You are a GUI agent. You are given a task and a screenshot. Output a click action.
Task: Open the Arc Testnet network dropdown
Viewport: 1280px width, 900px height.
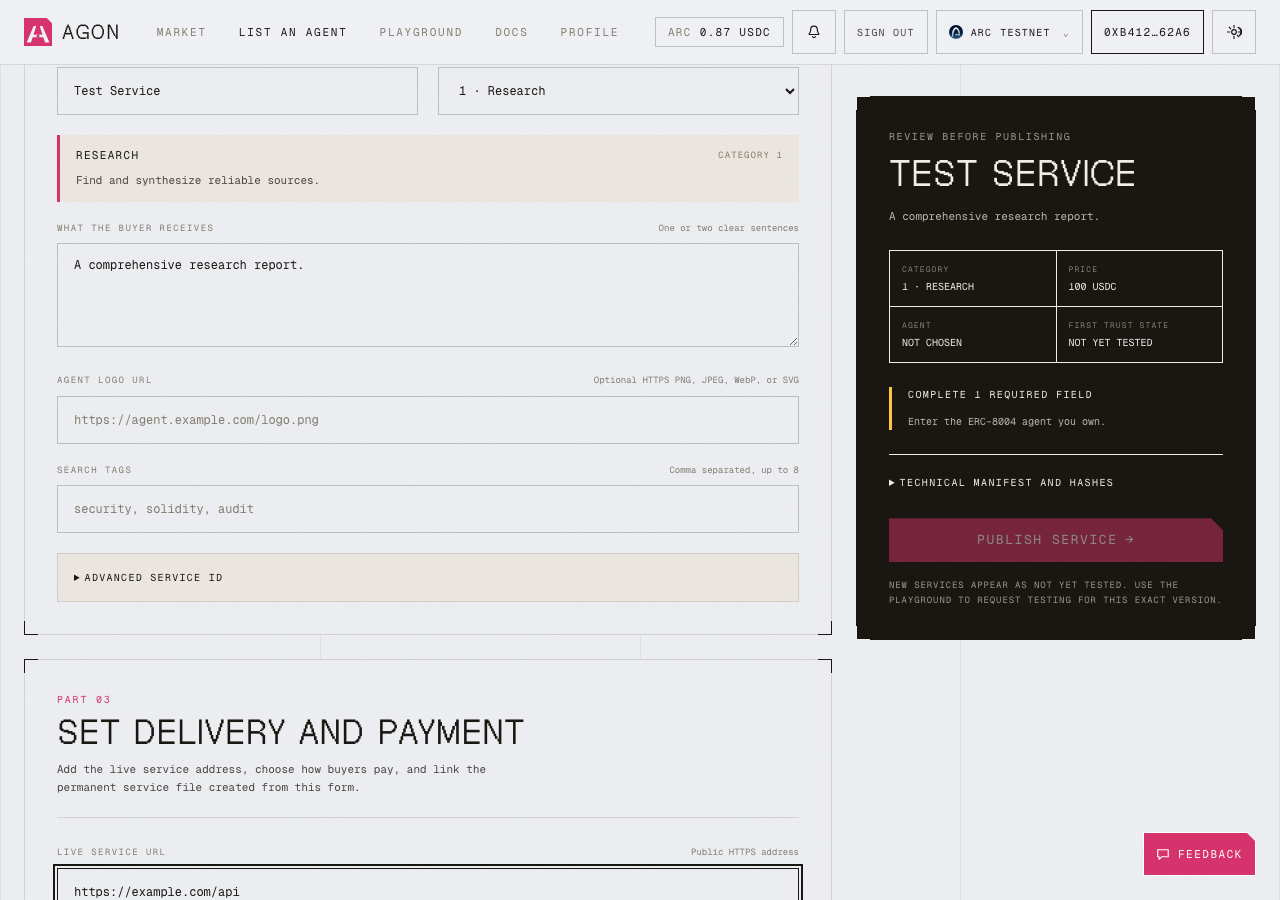tap(1009, 32)
